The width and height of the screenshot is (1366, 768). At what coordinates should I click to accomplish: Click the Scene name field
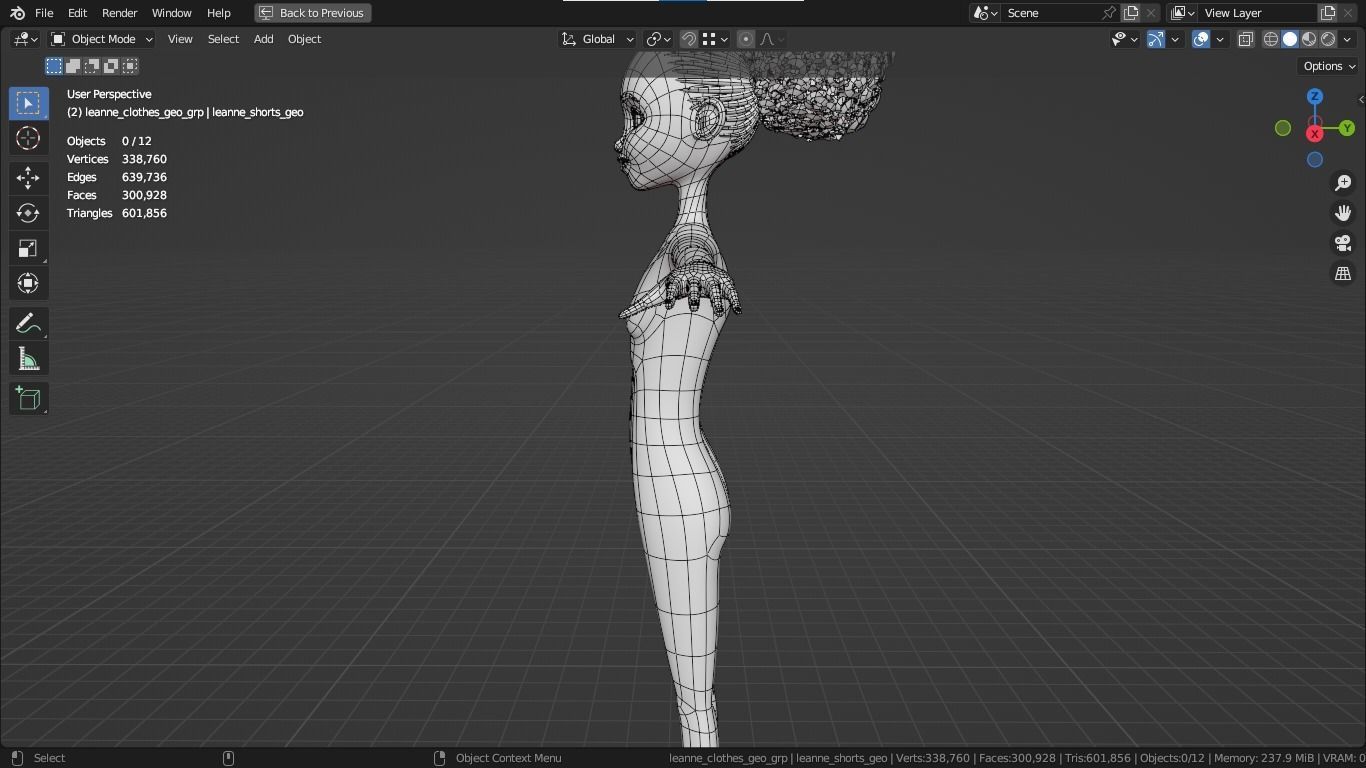click(1050, 13)
